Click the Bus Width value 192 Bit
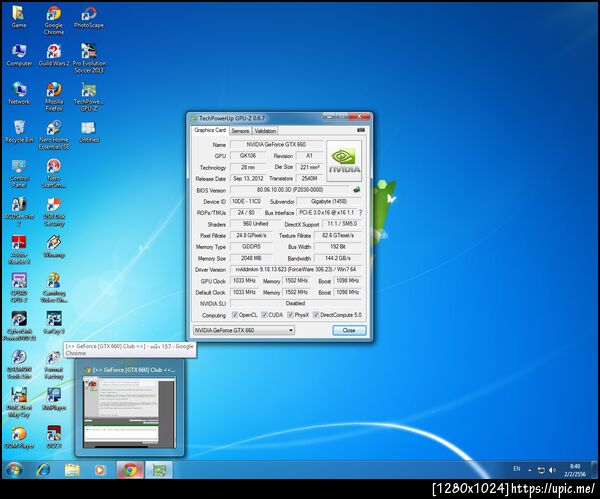 [x=338, y=247]
